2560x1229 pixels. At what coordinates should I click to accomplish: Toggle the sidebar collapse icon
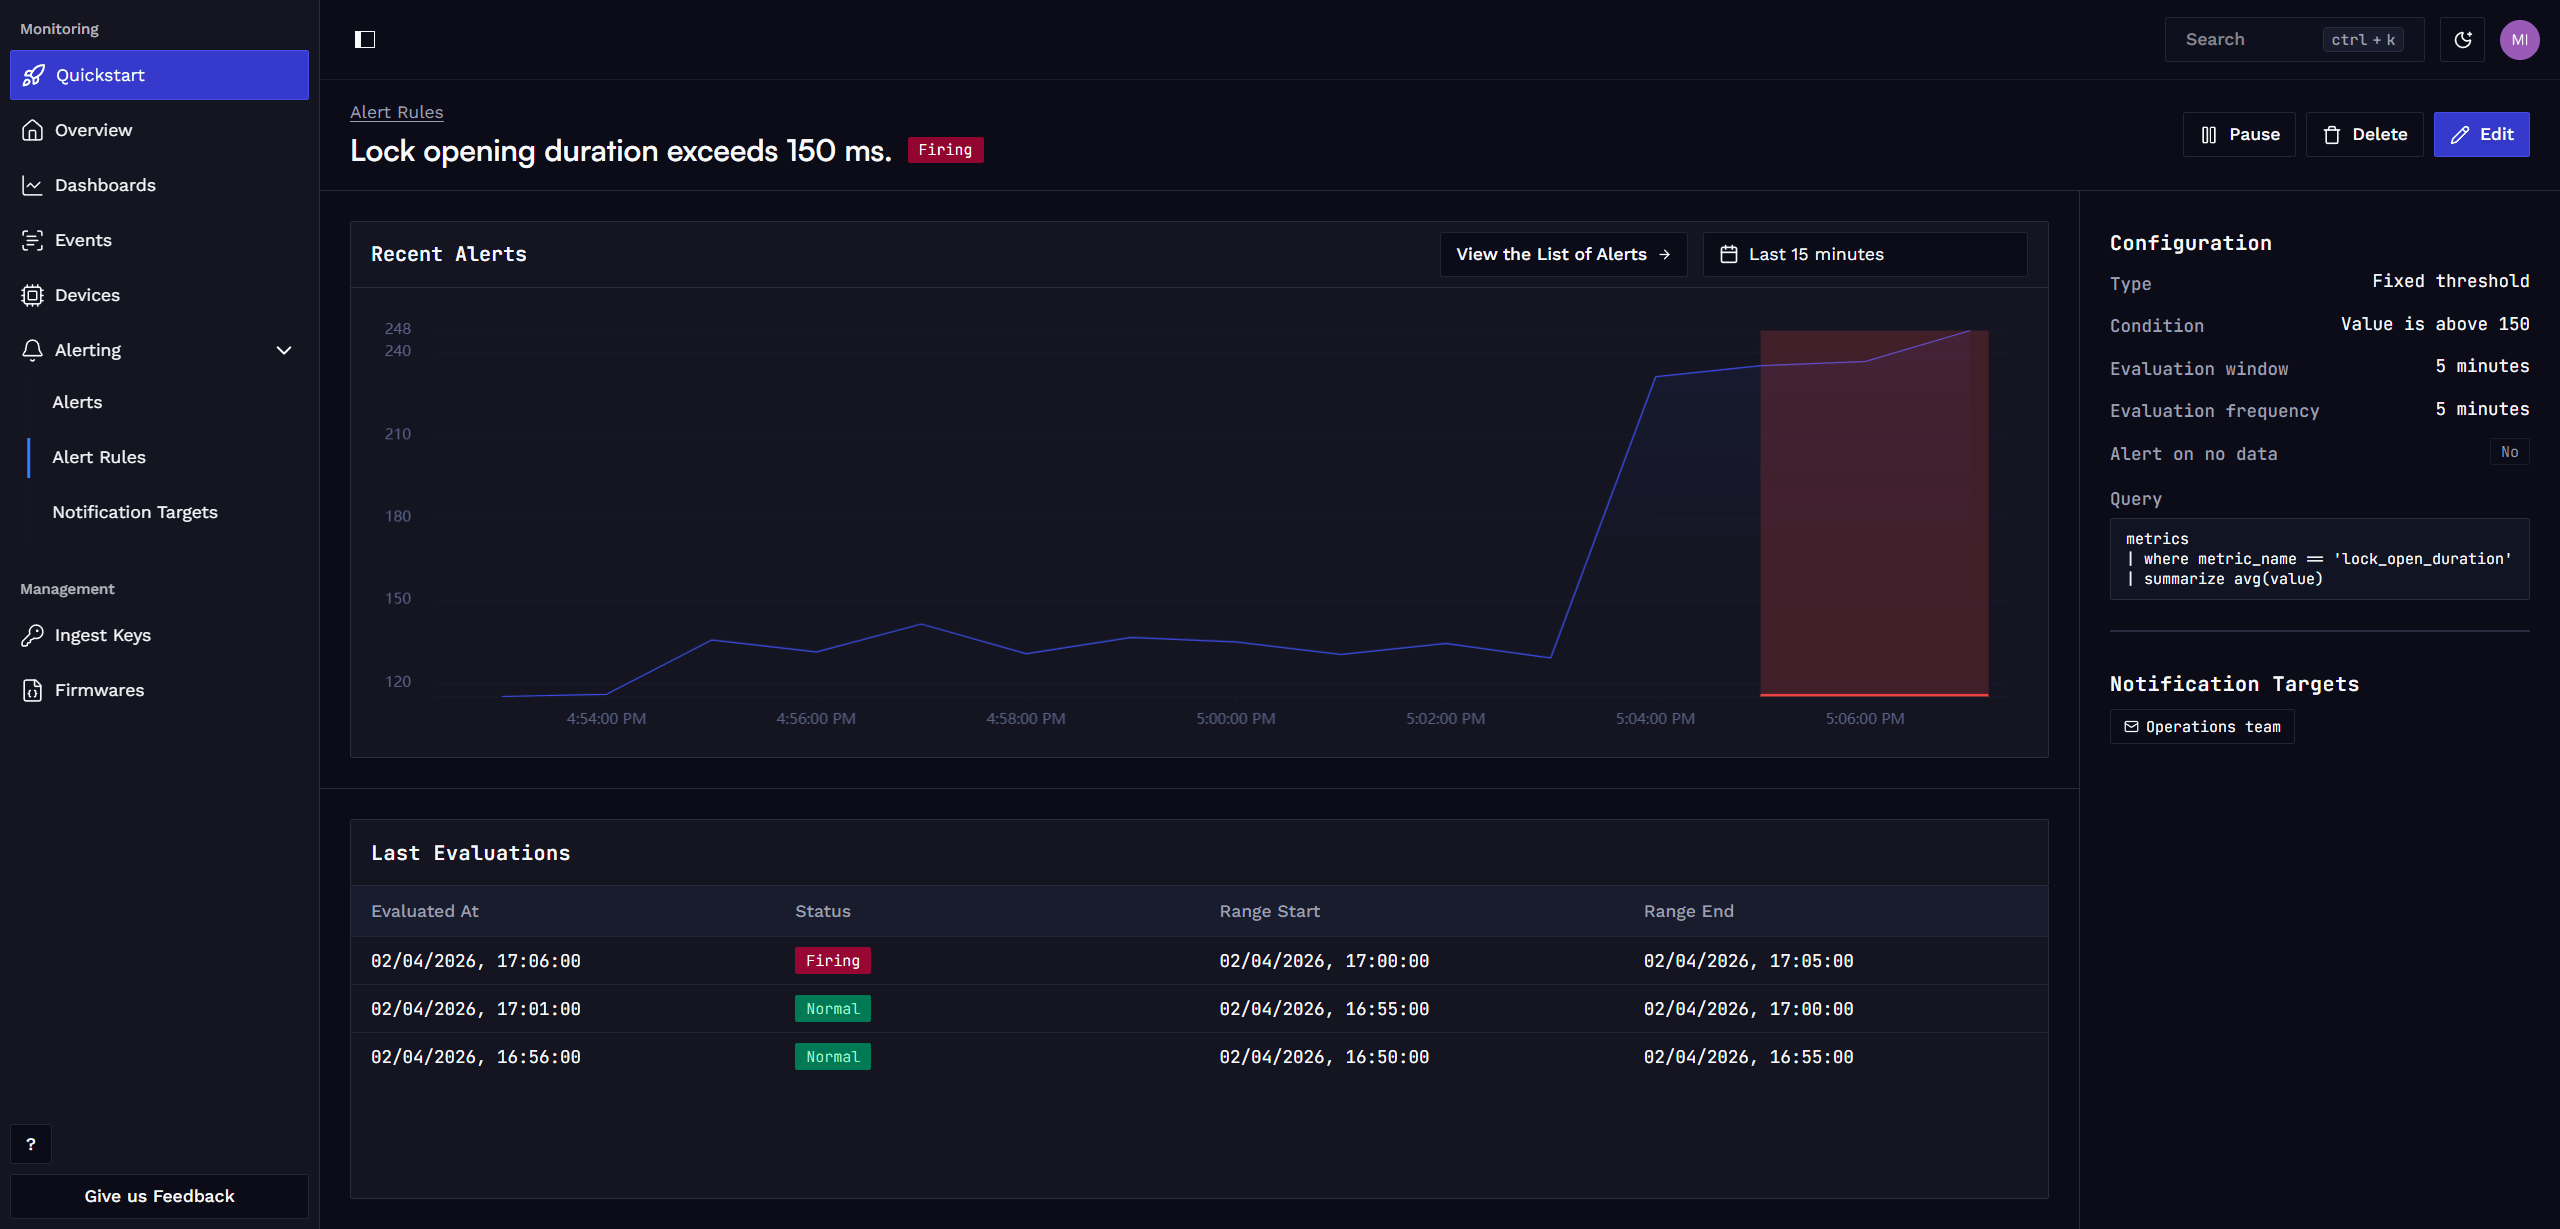365,39
